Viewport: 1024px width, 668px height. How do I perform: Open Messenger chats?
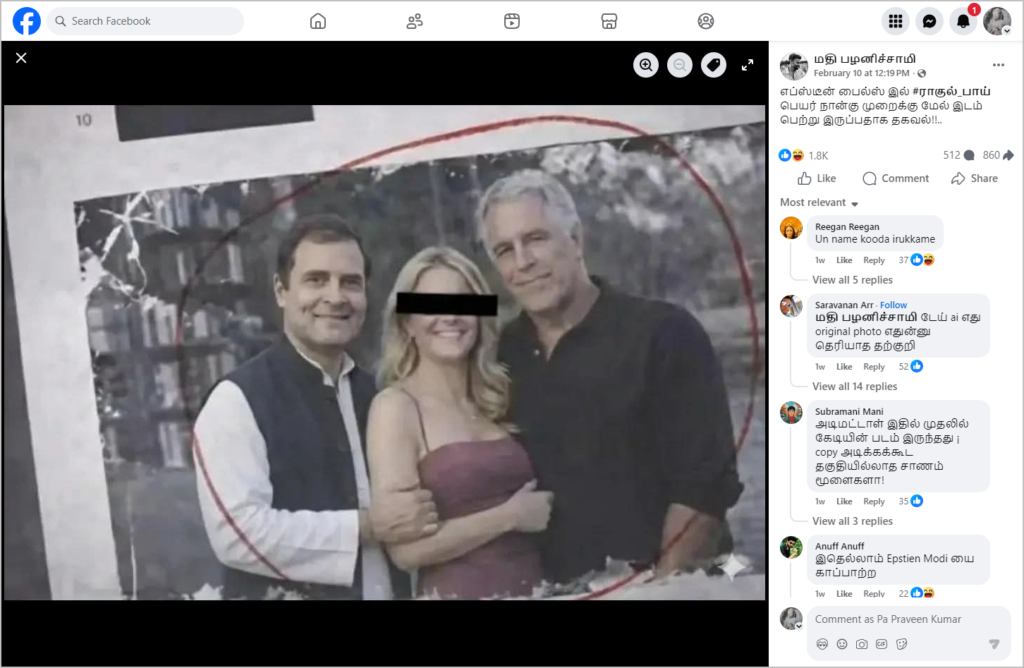pos(929,21)
